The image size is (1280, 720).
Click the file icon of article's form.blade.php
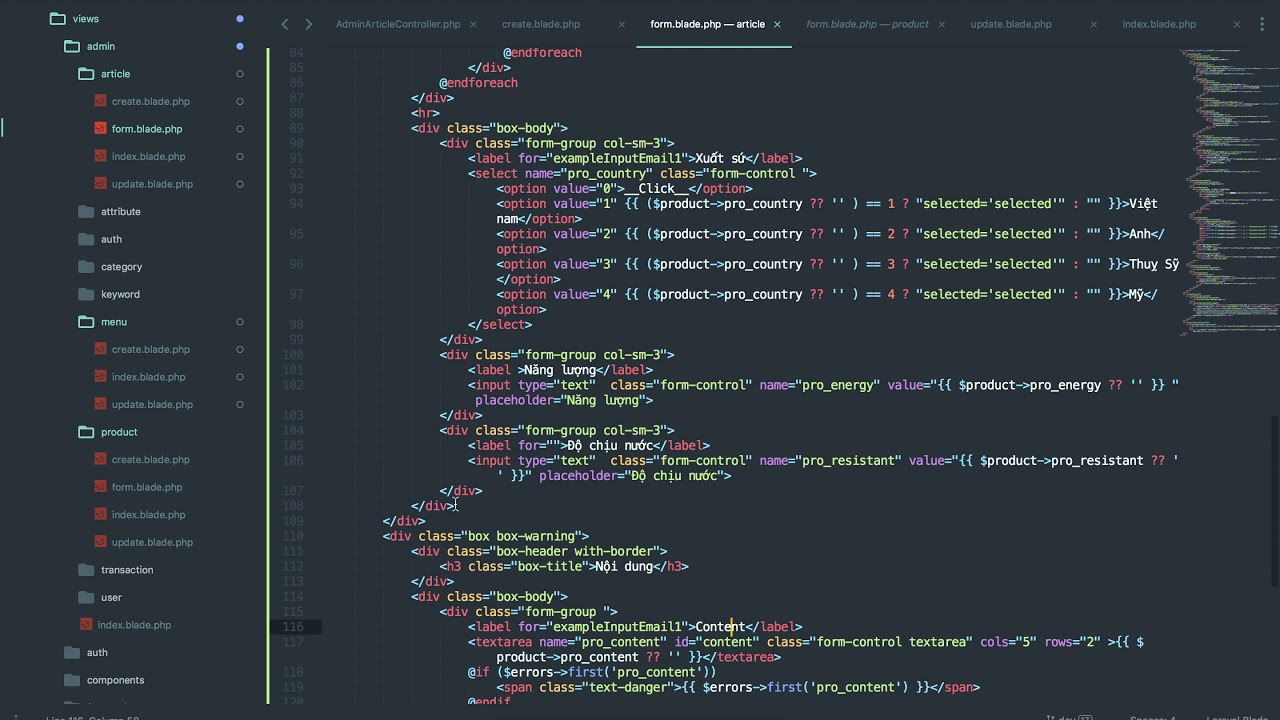[x=100, y=129]
